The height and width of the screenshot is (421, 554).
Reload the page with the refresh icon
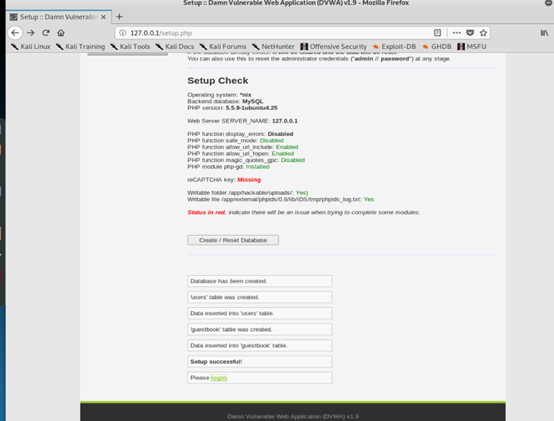click(46, 33)
